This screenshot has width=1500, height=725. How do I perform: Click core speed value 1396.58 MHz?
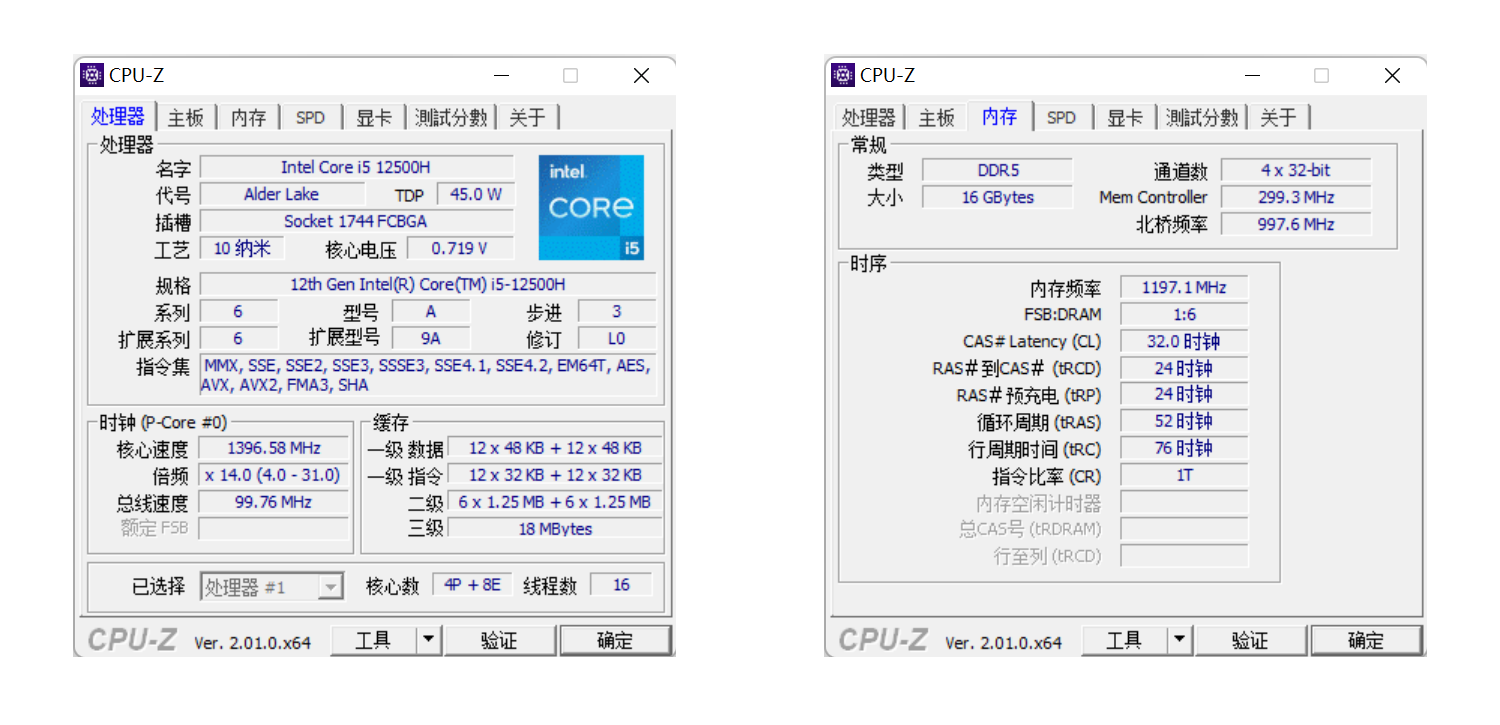click(274, 448)
